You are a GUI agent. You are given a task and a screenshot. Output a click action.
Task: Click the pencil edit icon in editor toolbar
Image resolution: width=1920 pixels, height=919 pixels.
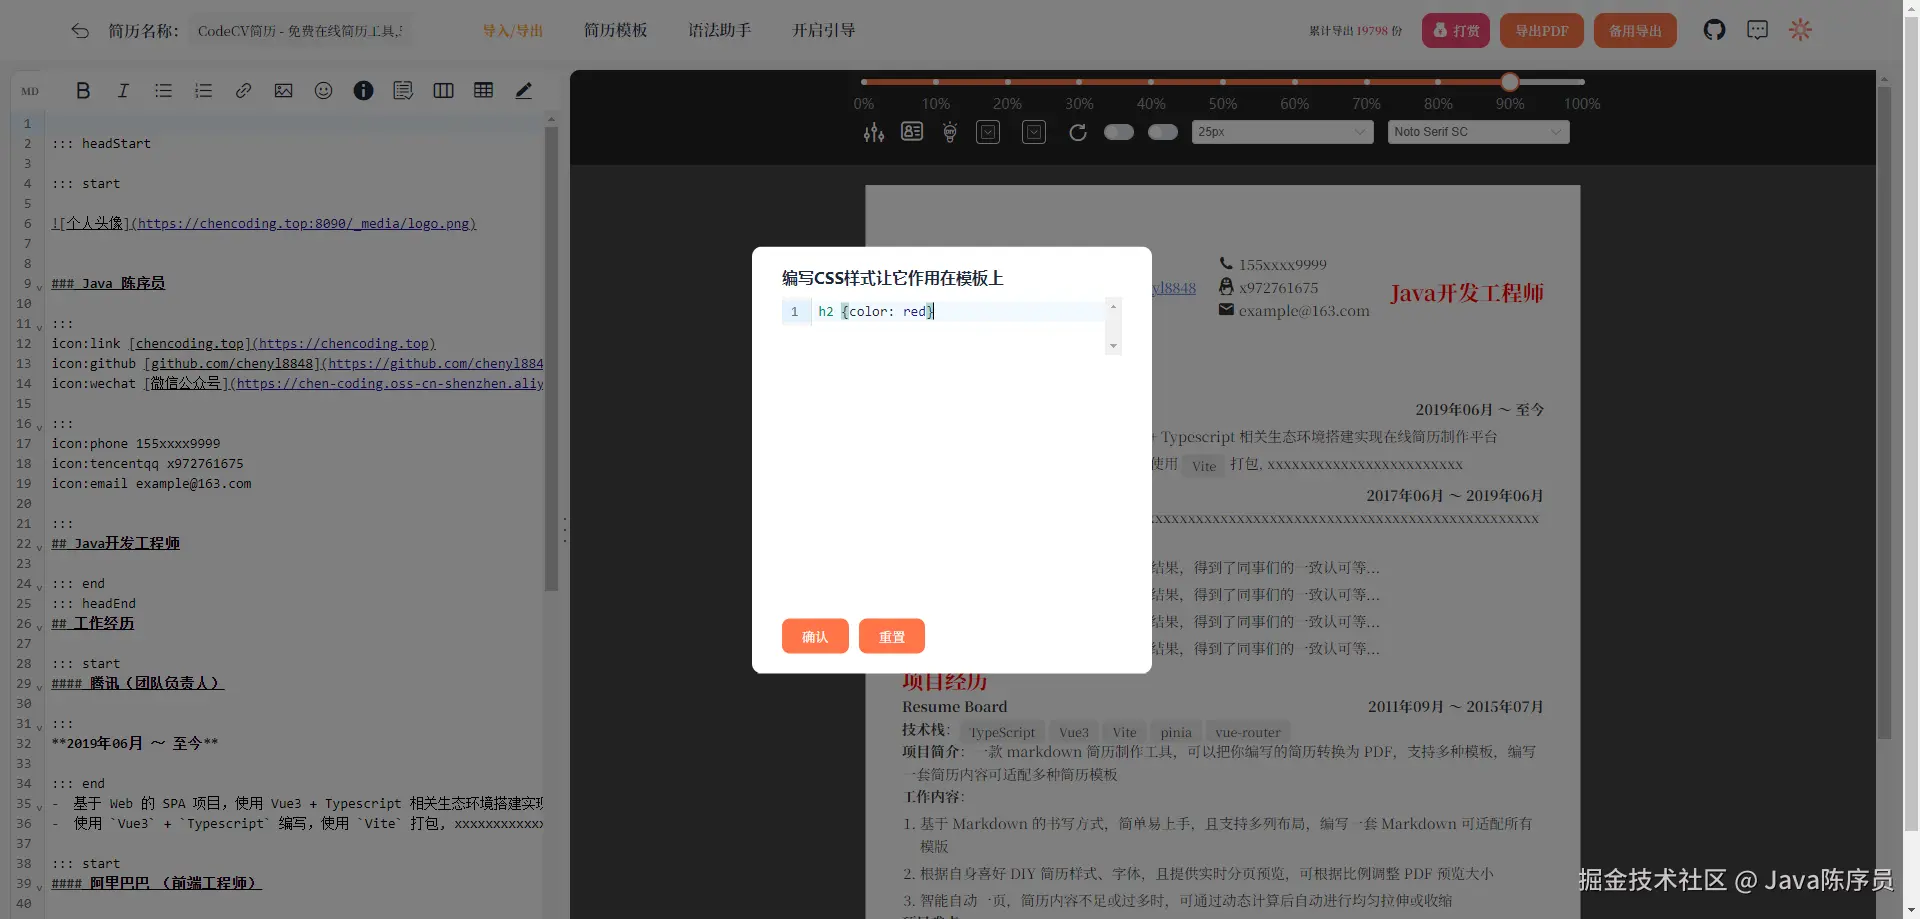click(523, 91)
